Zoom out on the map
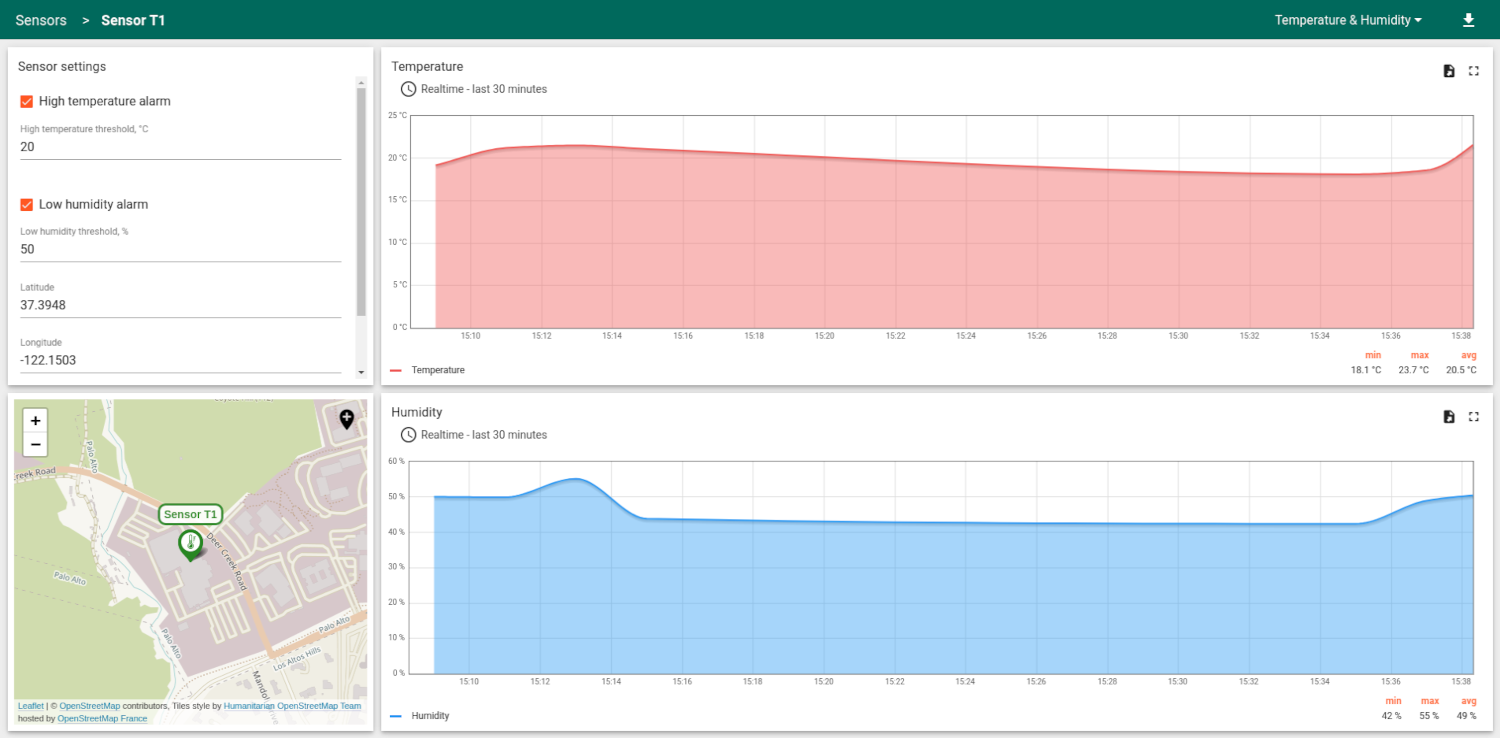The image size is (1500, 738). coord(35,445)
